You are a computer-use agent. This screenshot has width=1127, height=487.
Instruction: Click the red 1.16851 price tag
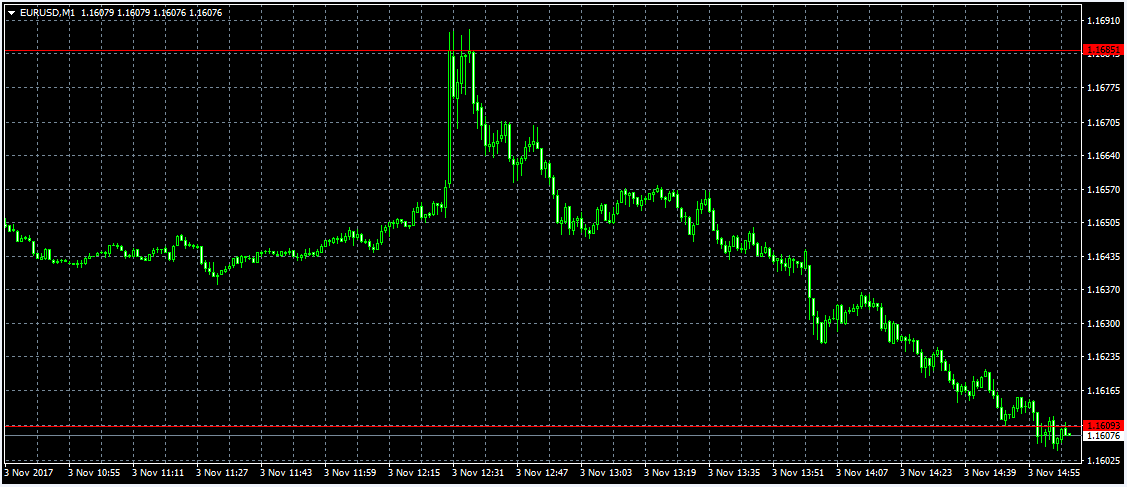[1106, 50]
